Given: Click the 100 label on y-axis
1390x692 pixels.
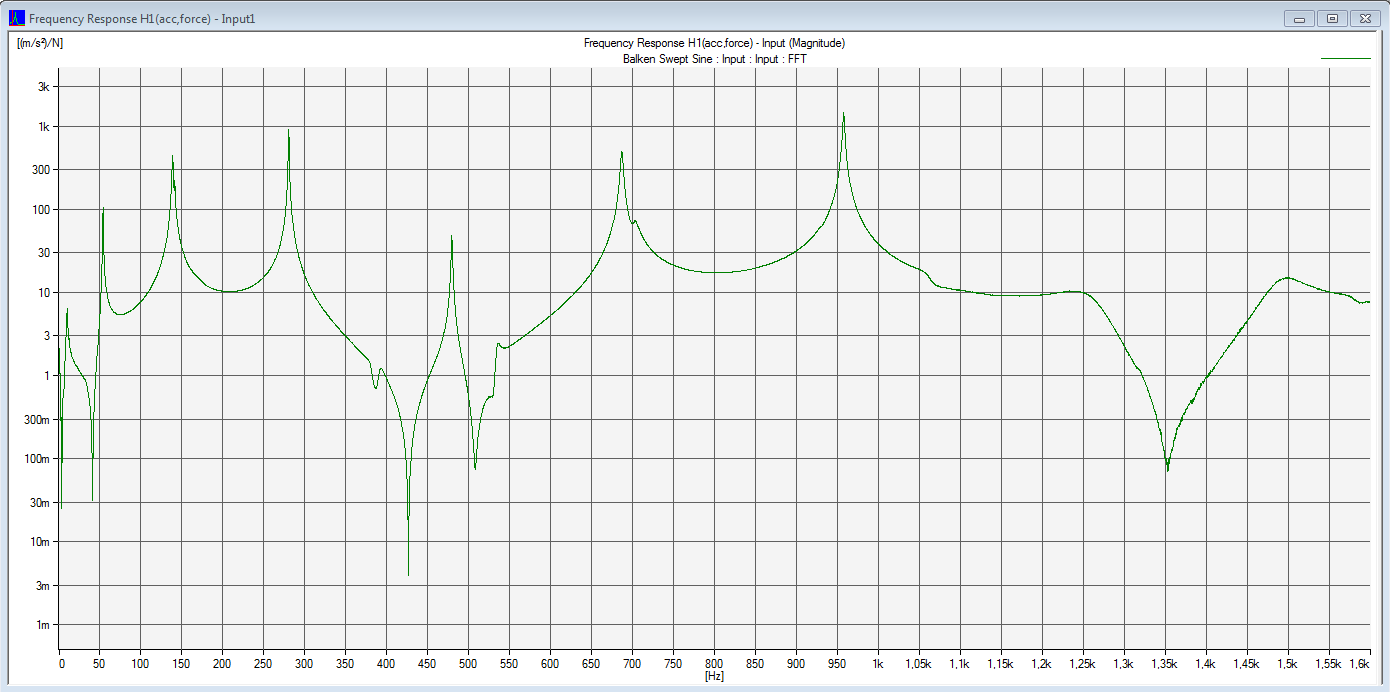Looking at the screenshot, I should [41, 210].
